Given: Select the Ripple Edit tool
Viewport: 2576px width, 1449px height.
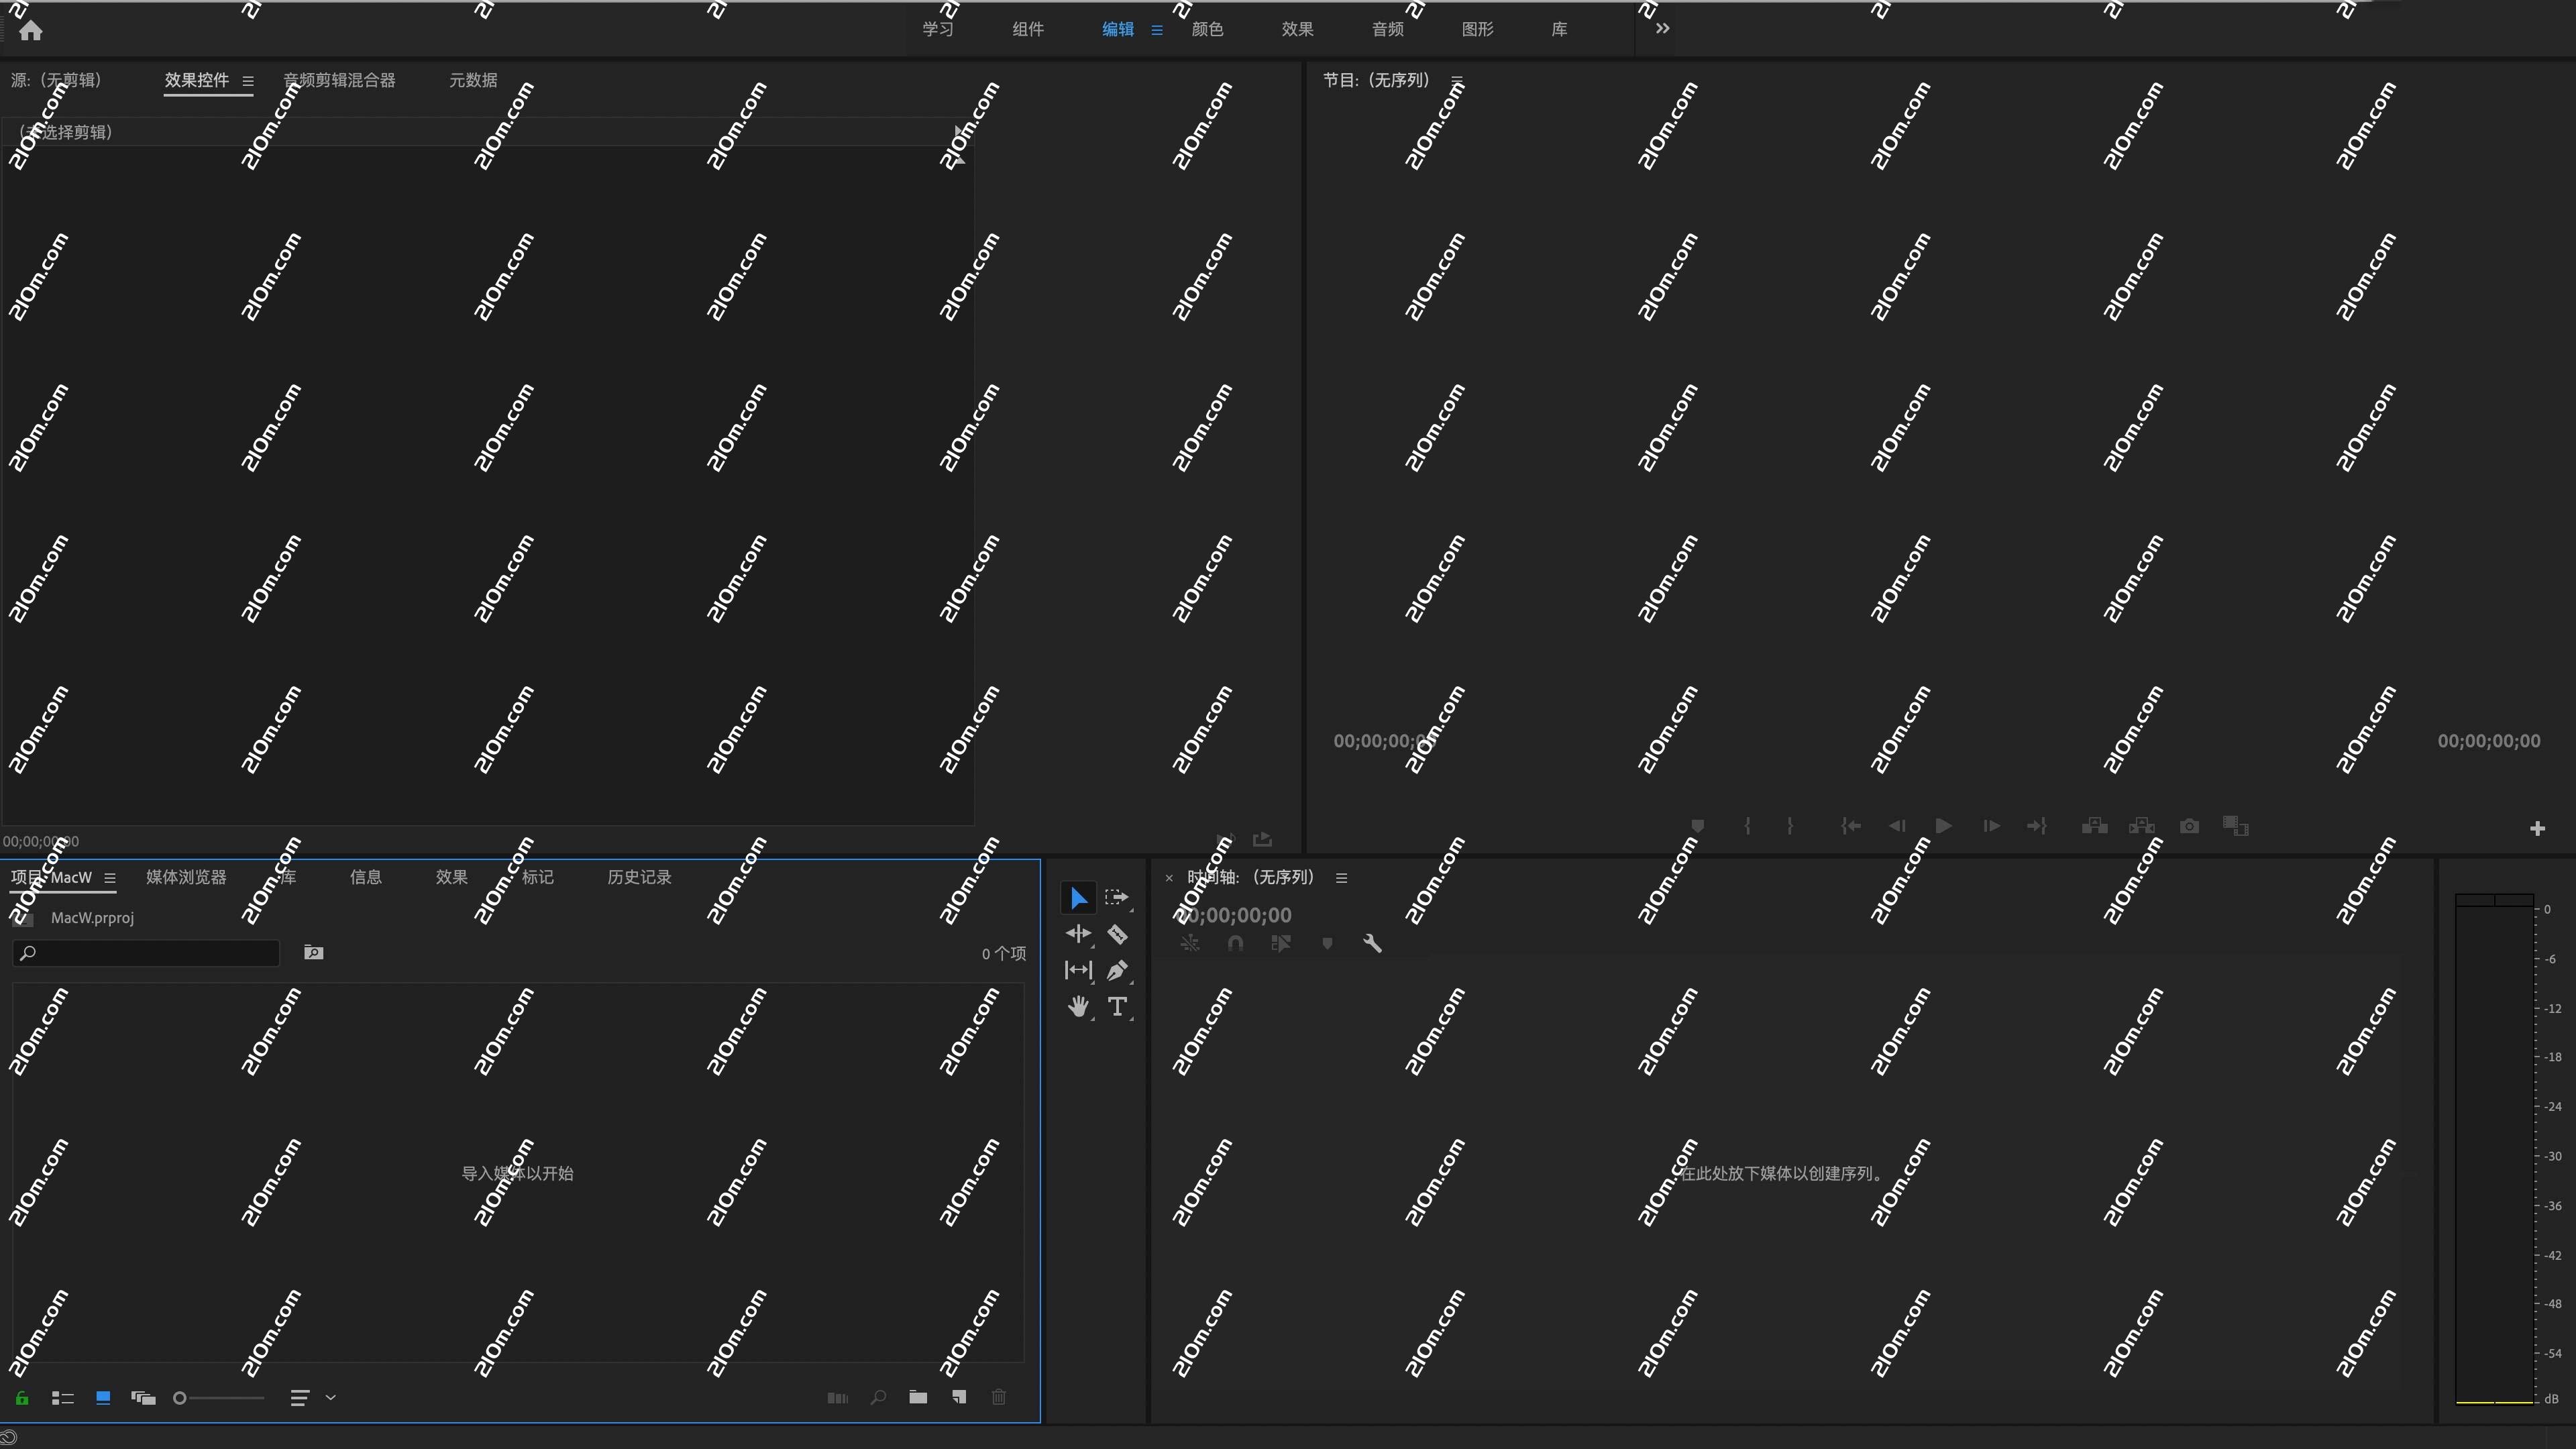Looking at the screenshot, I should click(1078, 934).
